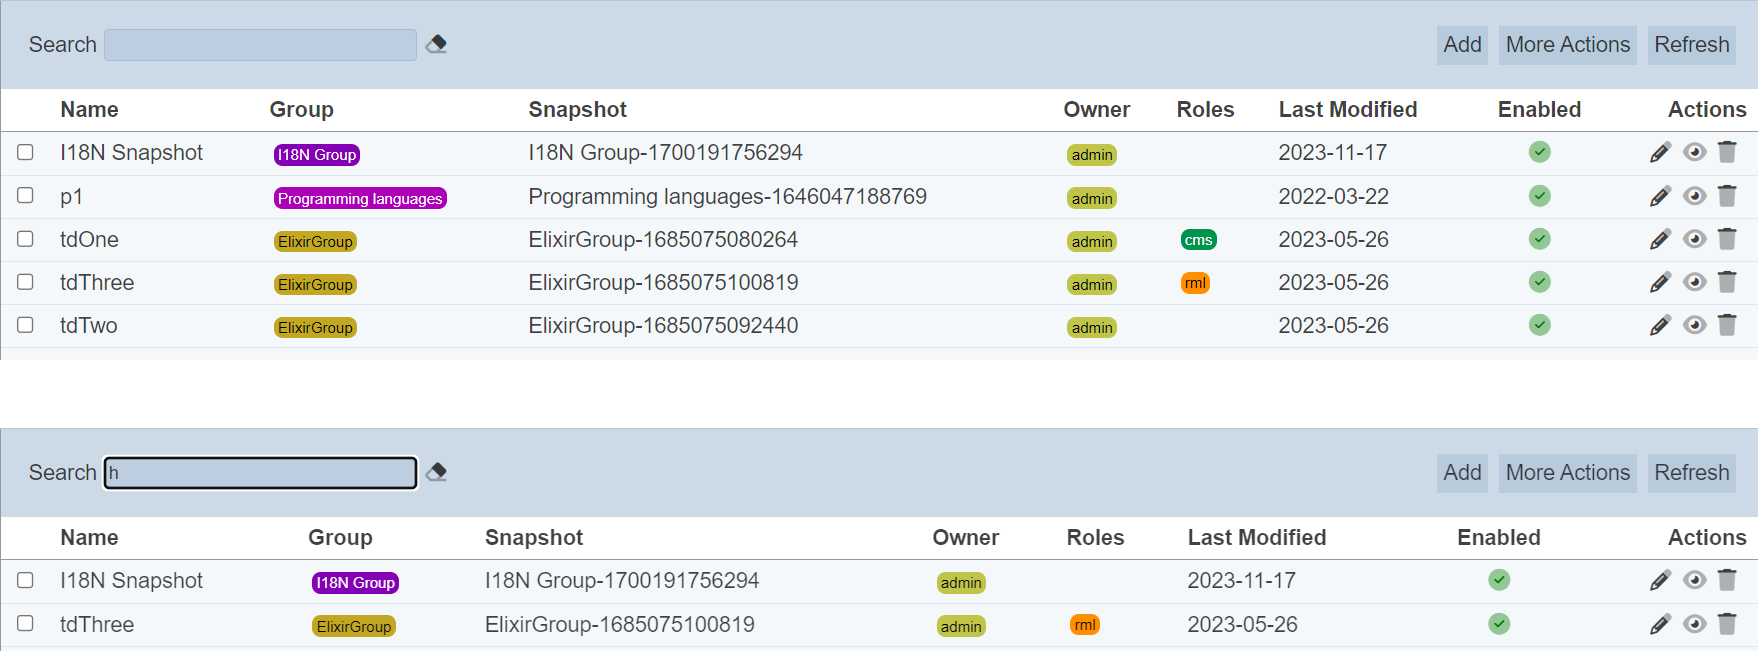
Task: Click the green enabled check icon for tdTwo
Action: [x=1539, y=325]
